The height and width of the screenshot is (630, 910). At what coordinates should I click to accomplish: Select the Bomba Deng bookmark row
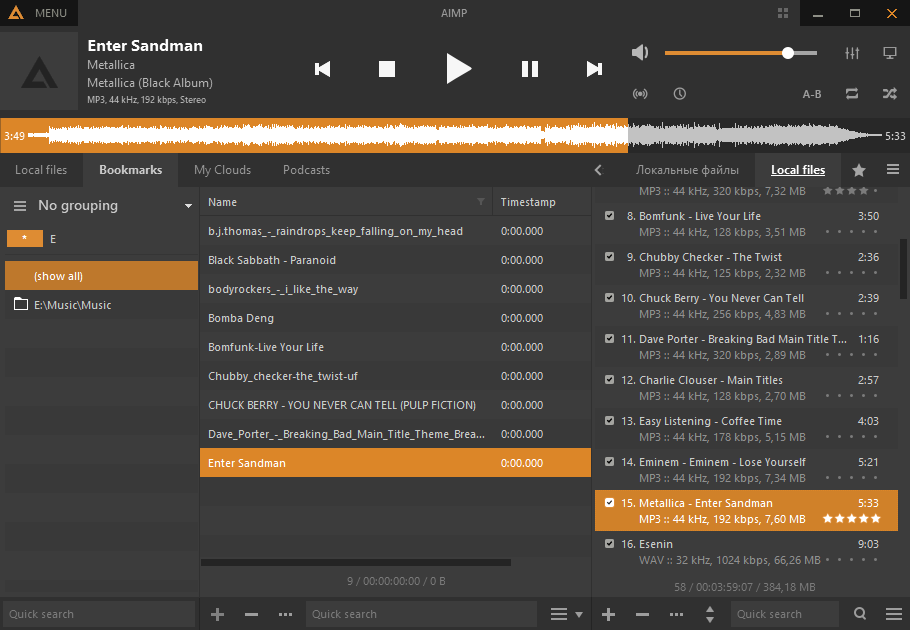tap(395, 318)
